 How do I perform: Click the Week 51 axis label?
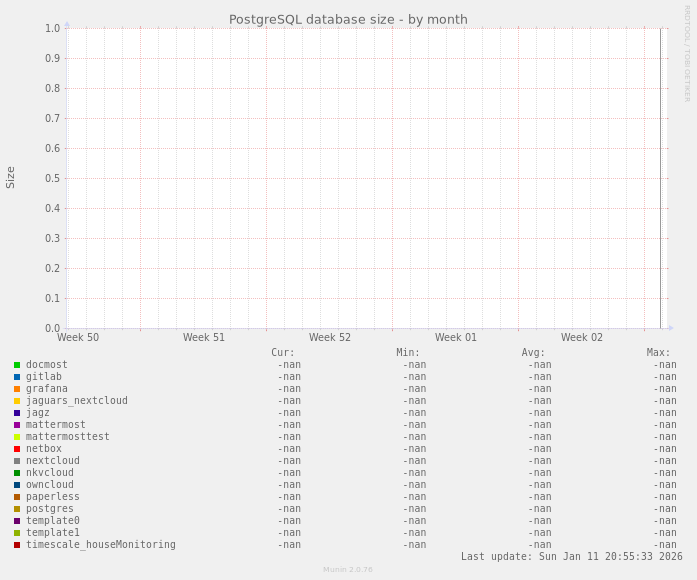[x=204, y=337]
